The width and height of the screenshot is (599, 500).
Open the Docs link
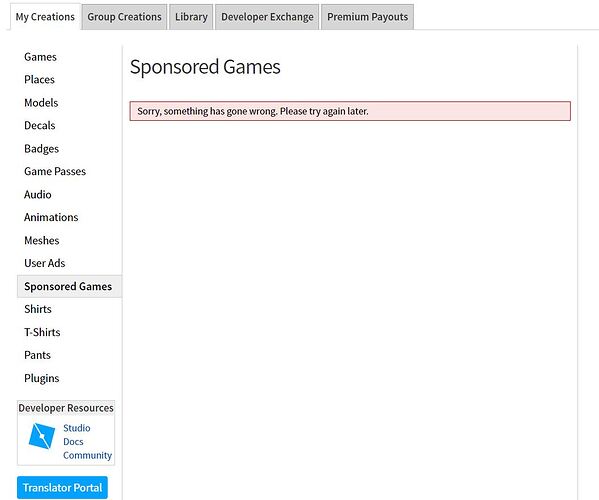[73, 442]
